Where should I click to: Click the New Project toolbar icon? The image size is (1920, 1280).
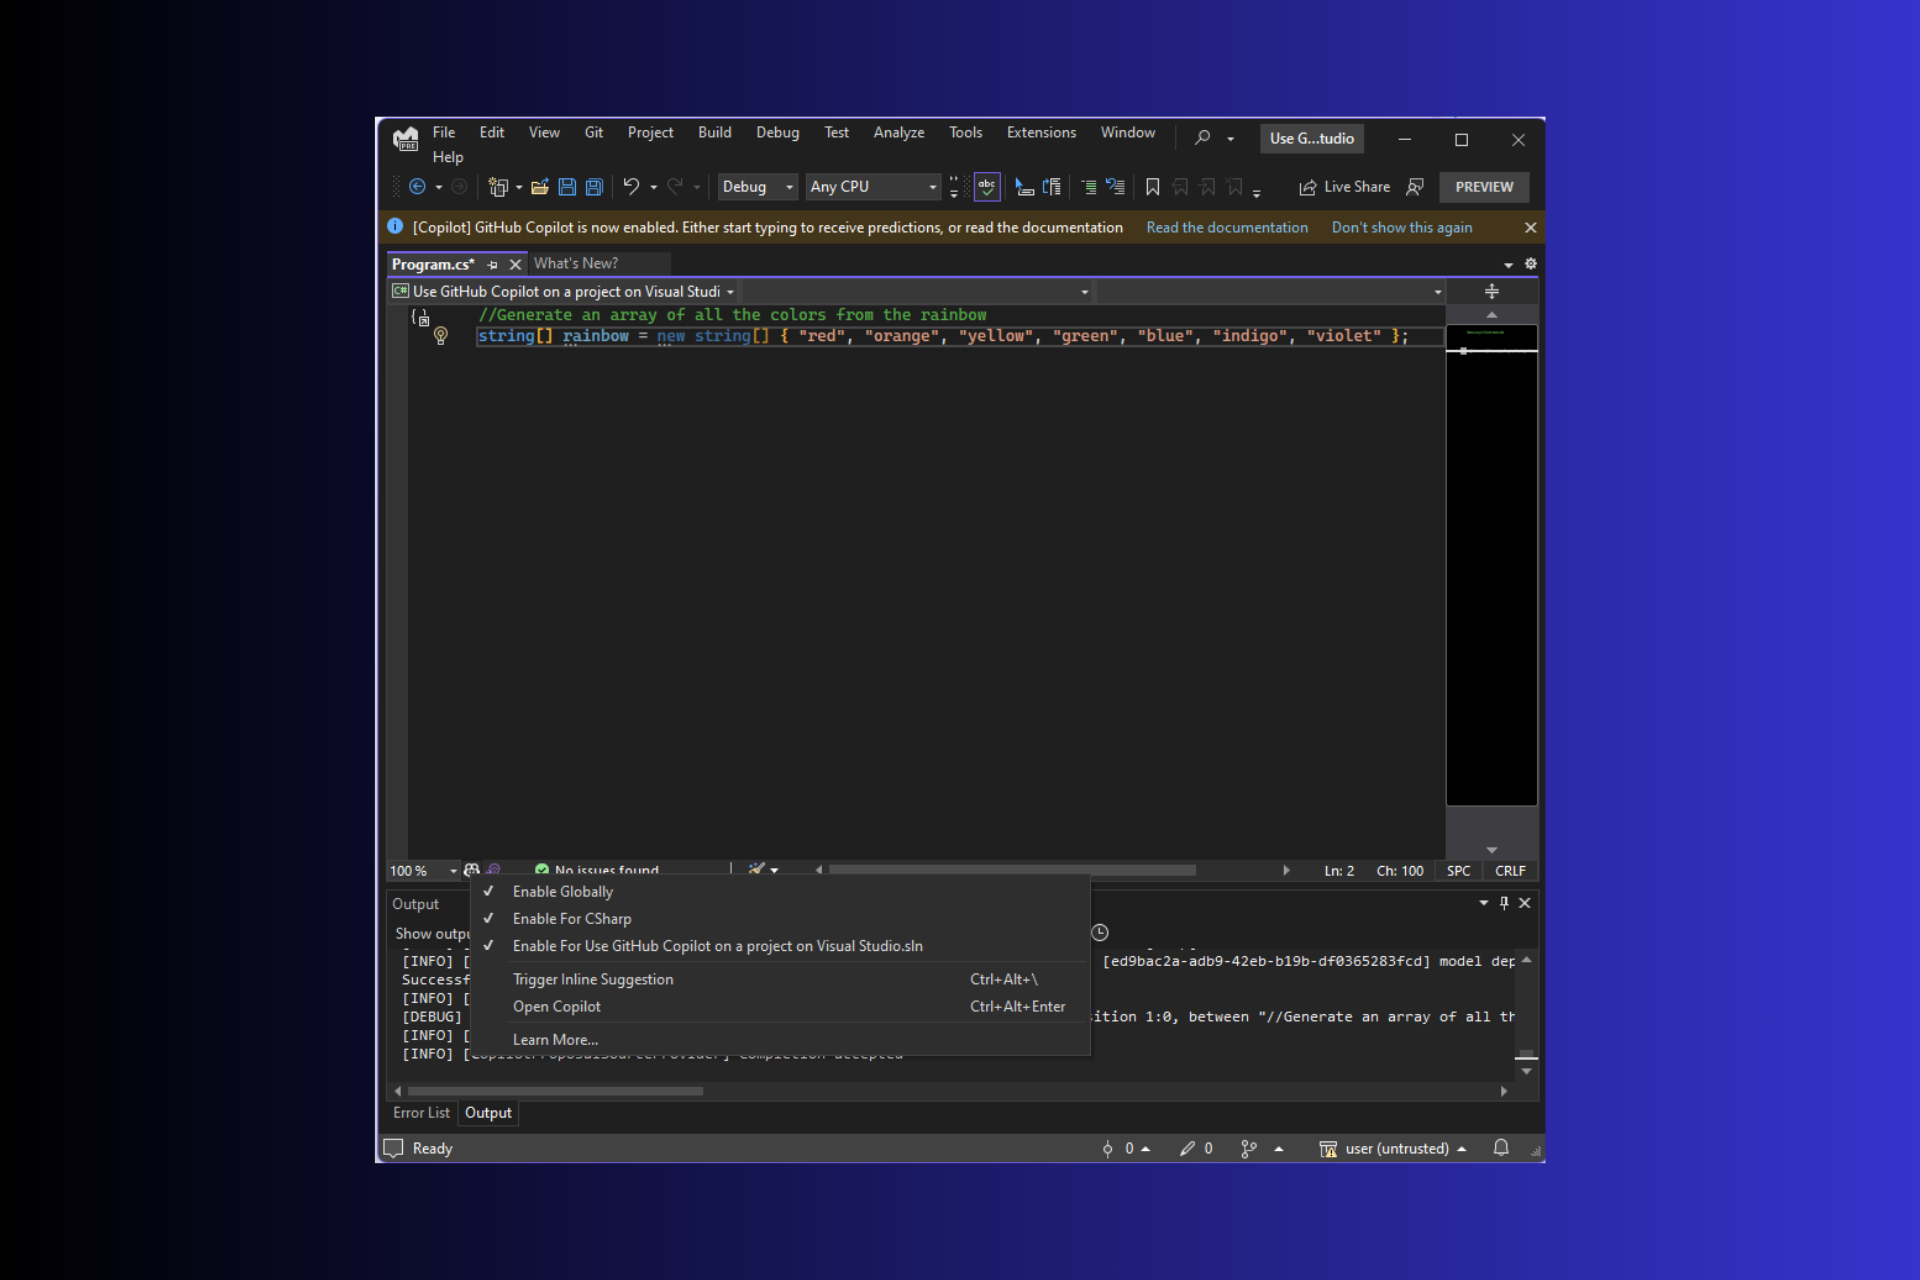tap(500, 187)
